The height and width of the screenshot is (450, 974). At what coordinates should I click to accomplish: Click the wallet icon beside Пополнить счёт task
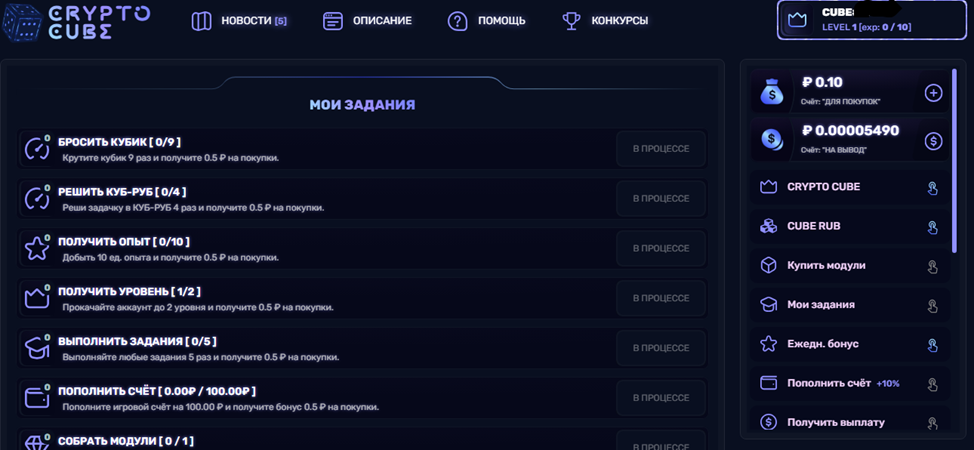[x=37, y=398]
